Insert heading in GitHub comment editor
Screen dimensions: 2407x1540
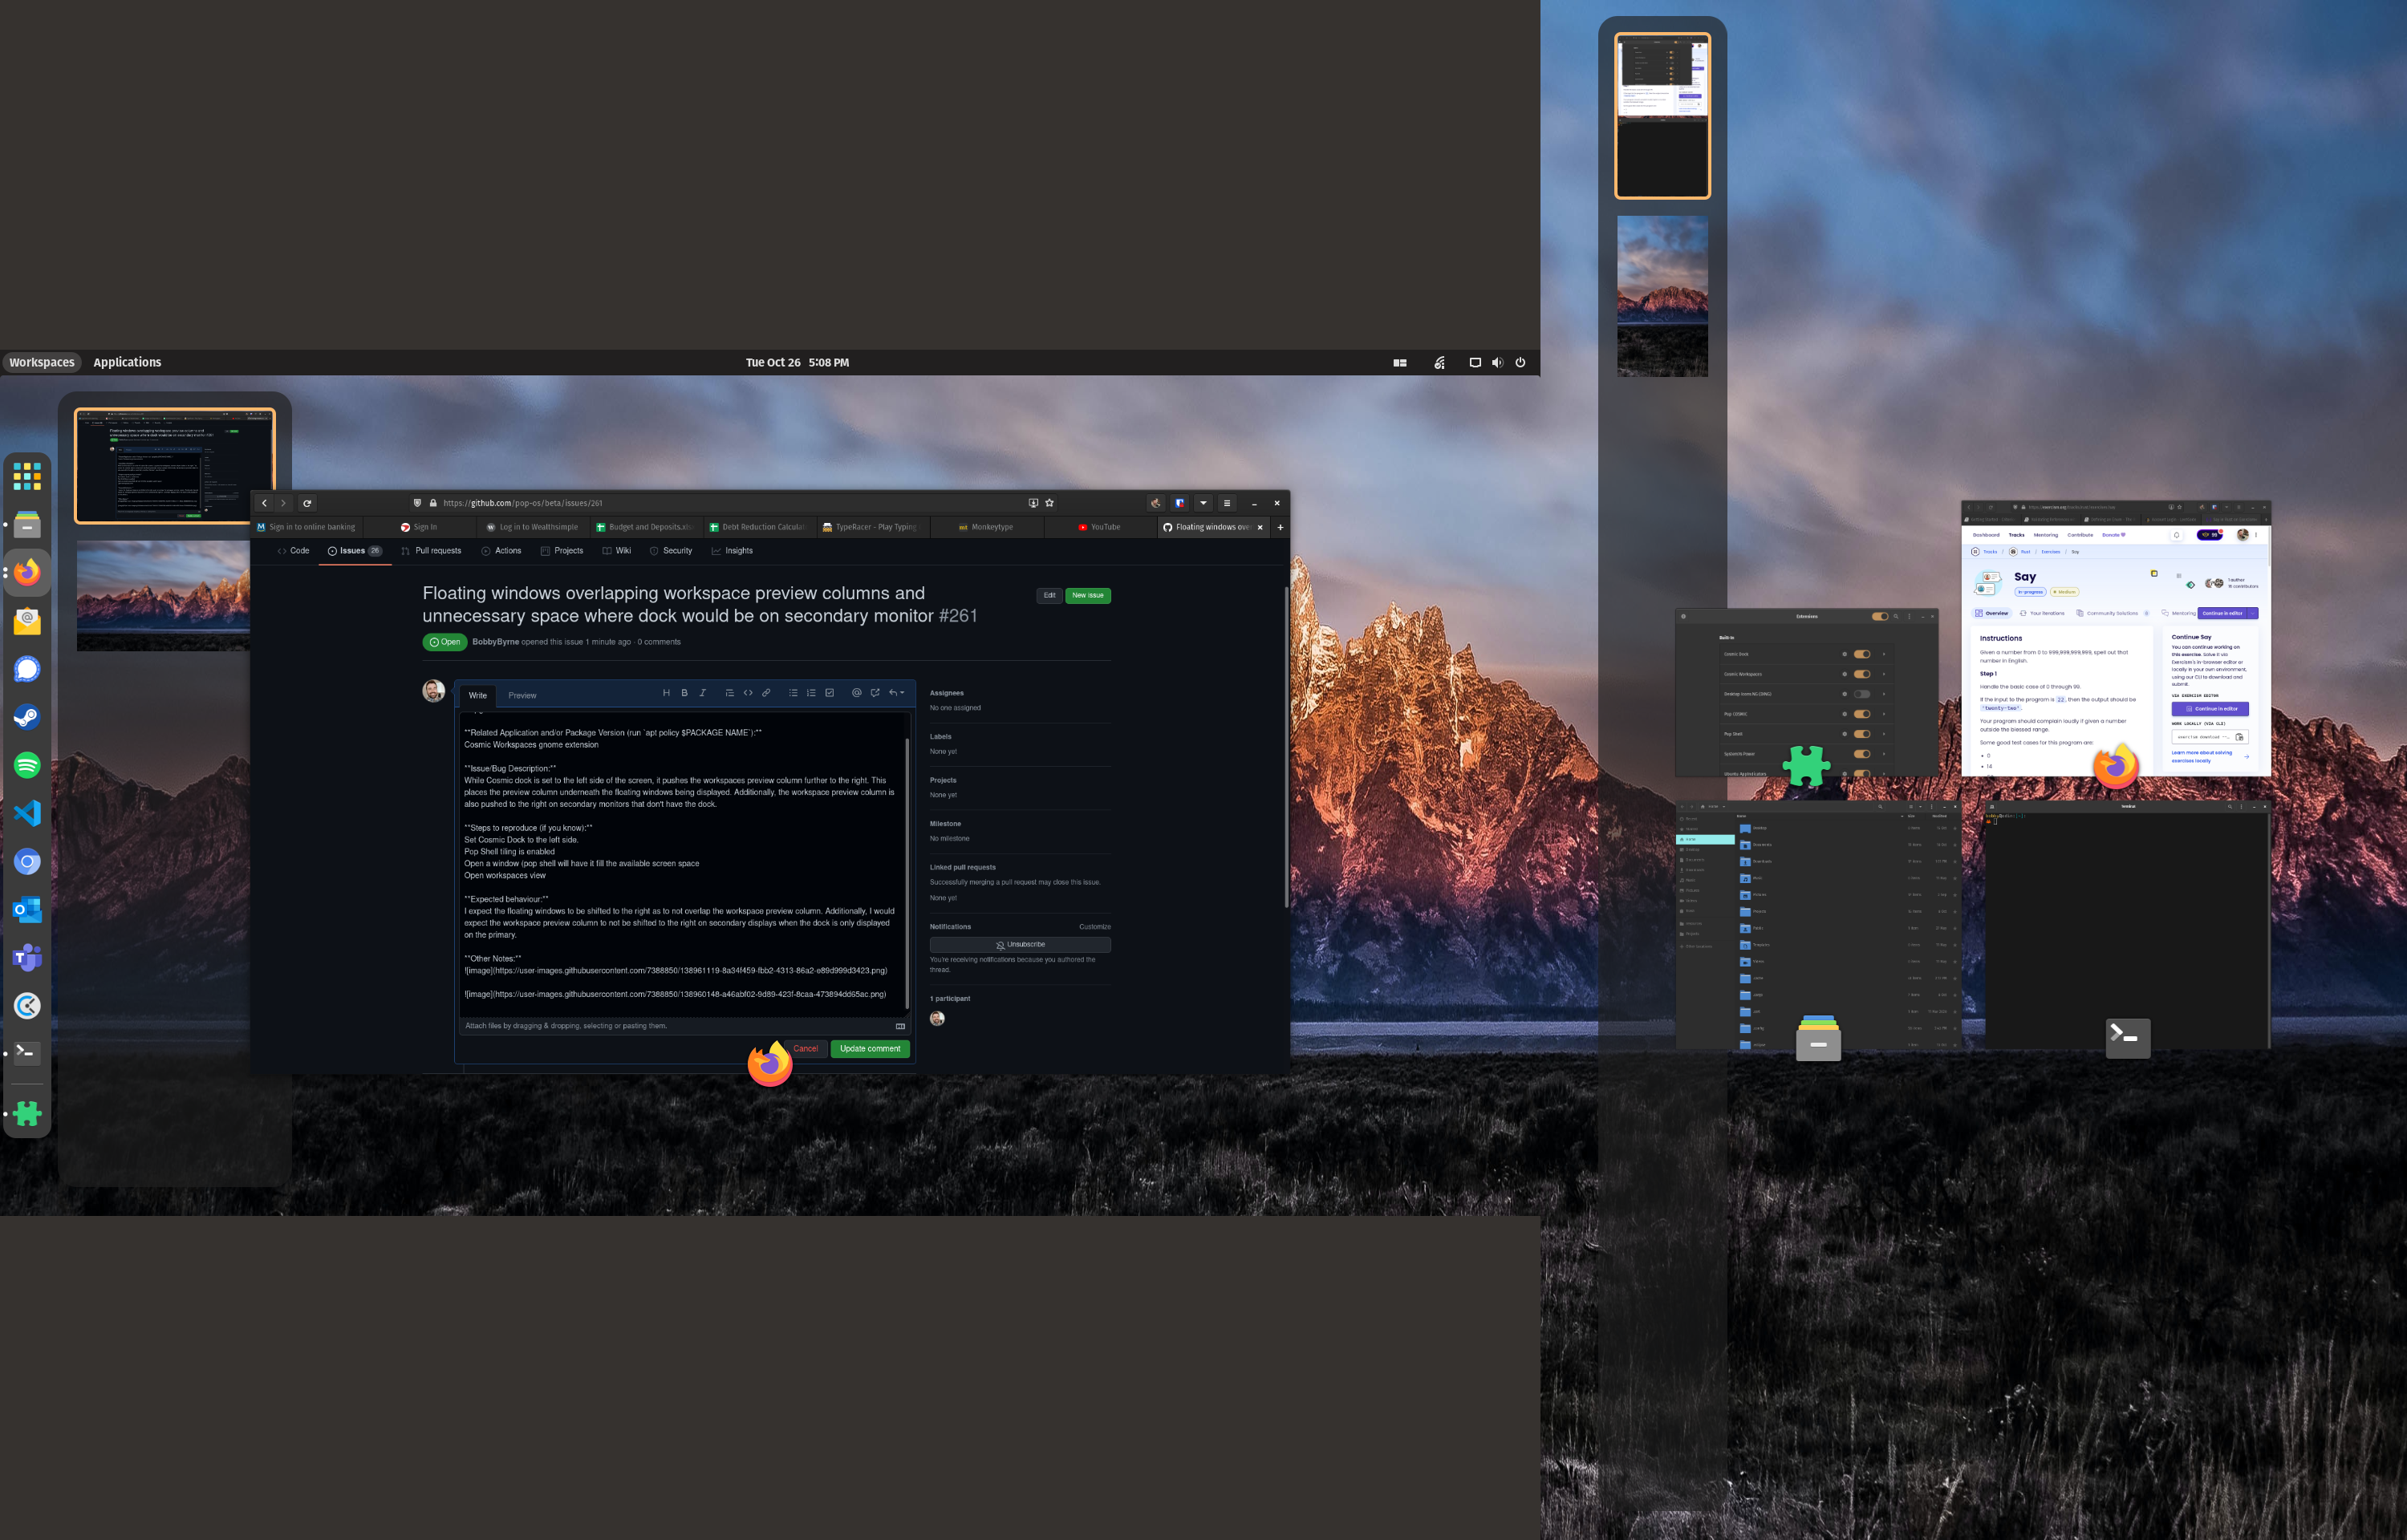pyautogui.click(x=666, y=693)
